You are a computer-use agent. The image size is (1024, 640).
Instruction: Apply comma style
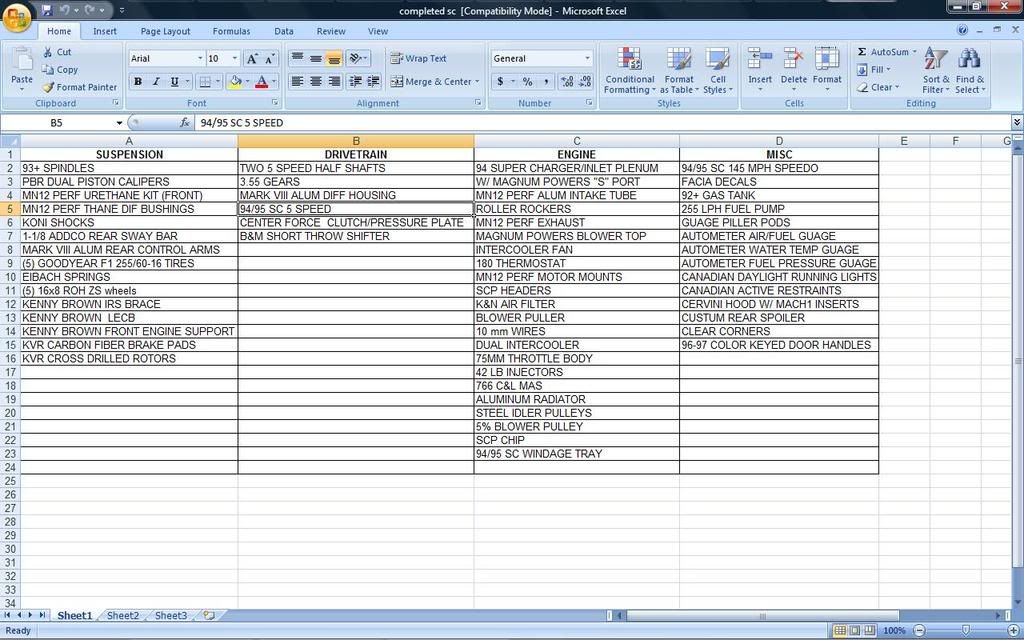pos(545,82)
